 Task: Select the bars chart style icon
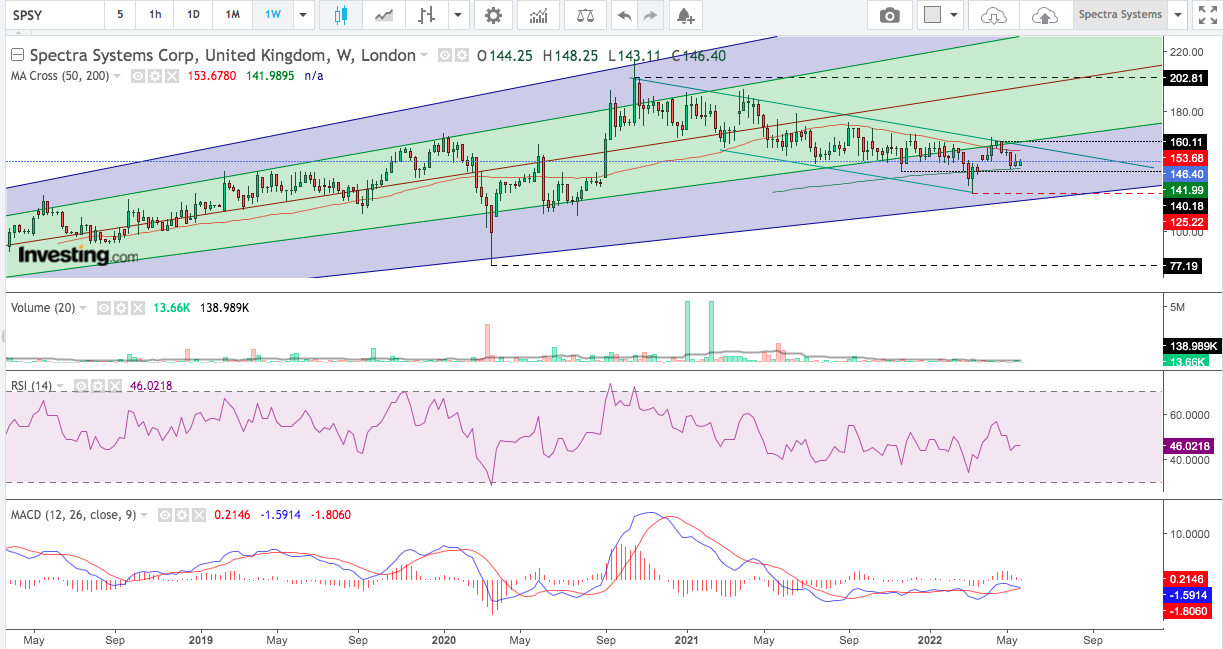tap(427, 15)
